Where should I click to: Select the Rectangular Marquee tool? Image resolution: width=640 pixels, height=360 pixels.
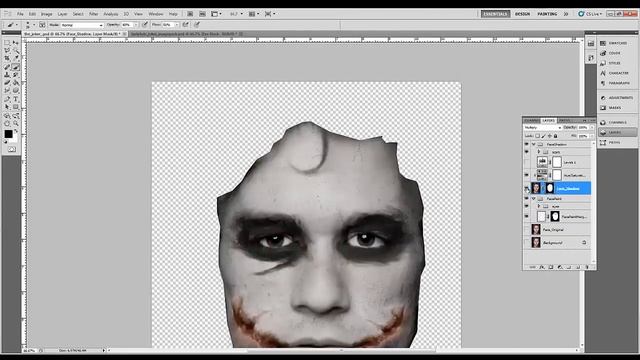[x=7, y=42]
